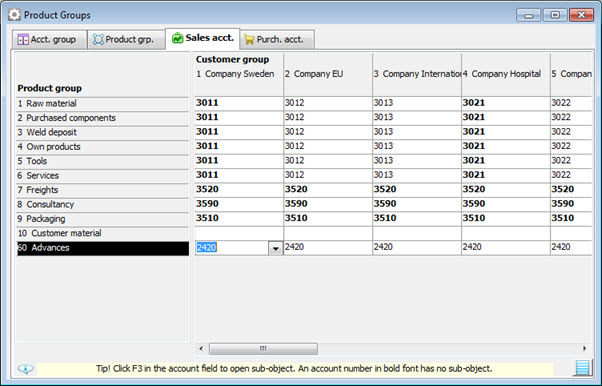Click the horizontal scrollbar thumb
602x386 pixels.
(263, 349)
